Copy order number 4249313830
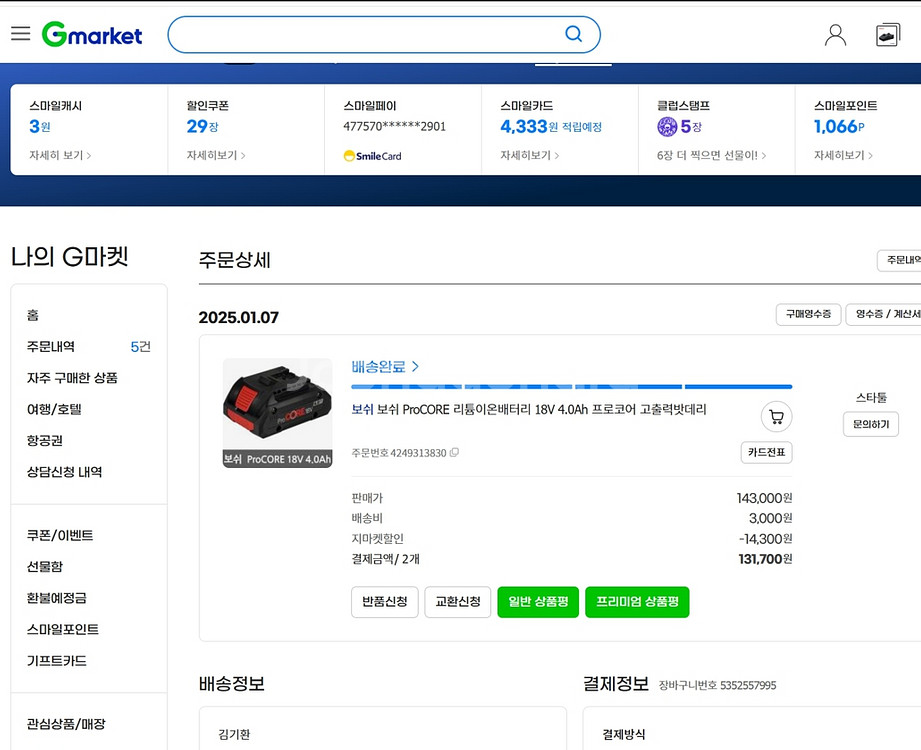This screenshot has width=921, height=750. point(454,452)
